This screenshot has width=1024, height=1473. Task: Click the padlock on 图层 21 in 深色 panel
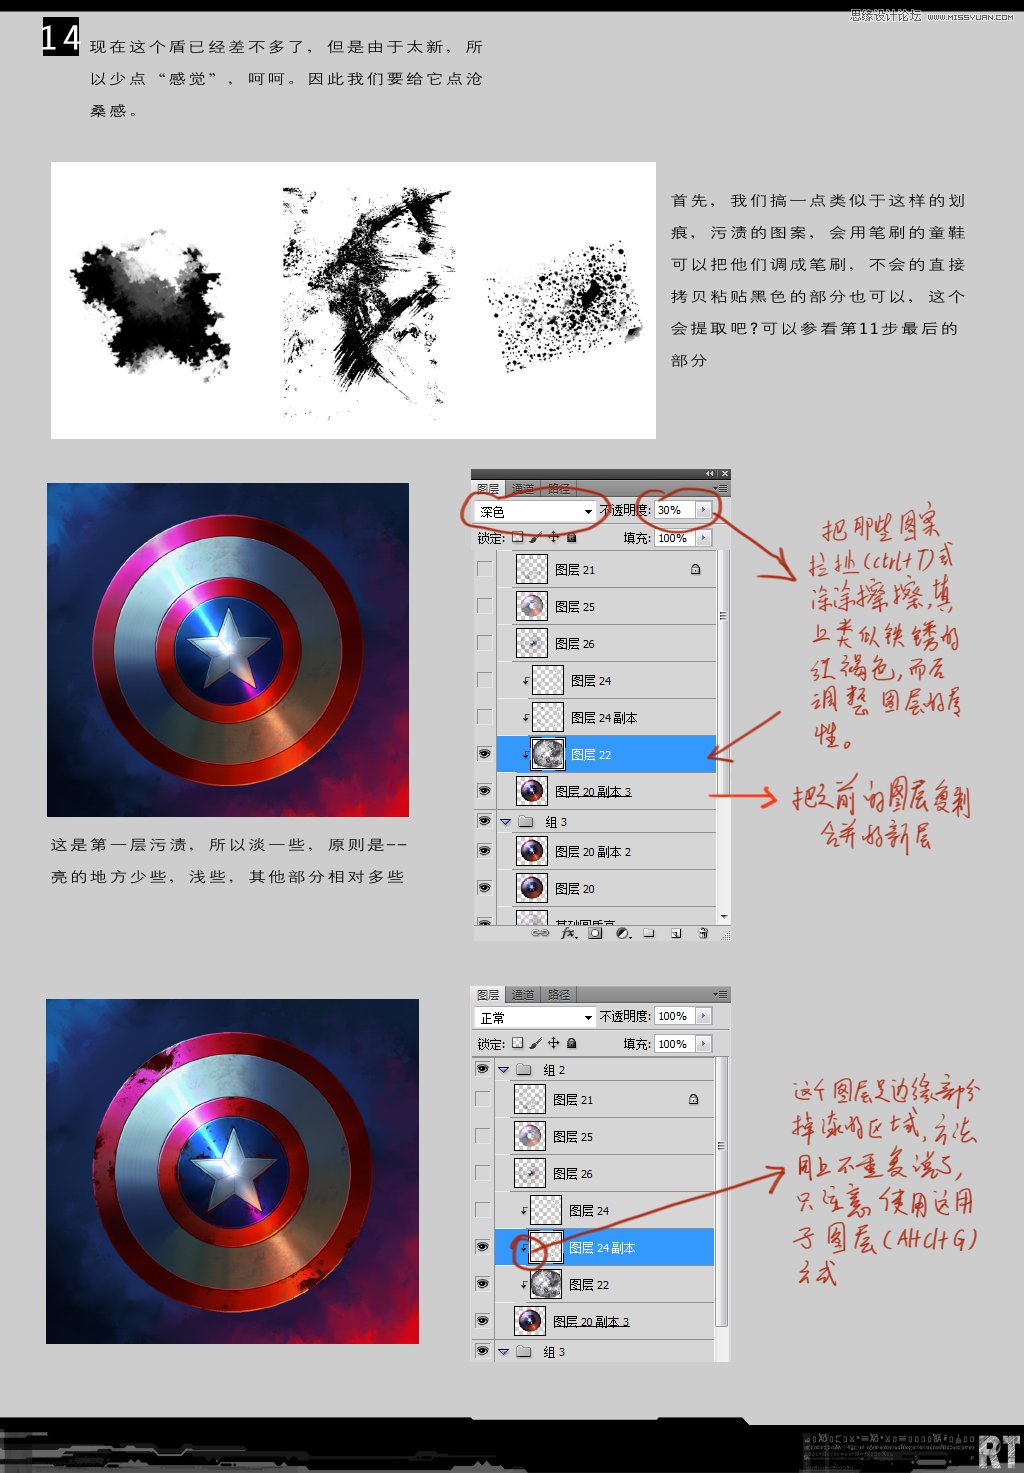(x=695, y=569)
